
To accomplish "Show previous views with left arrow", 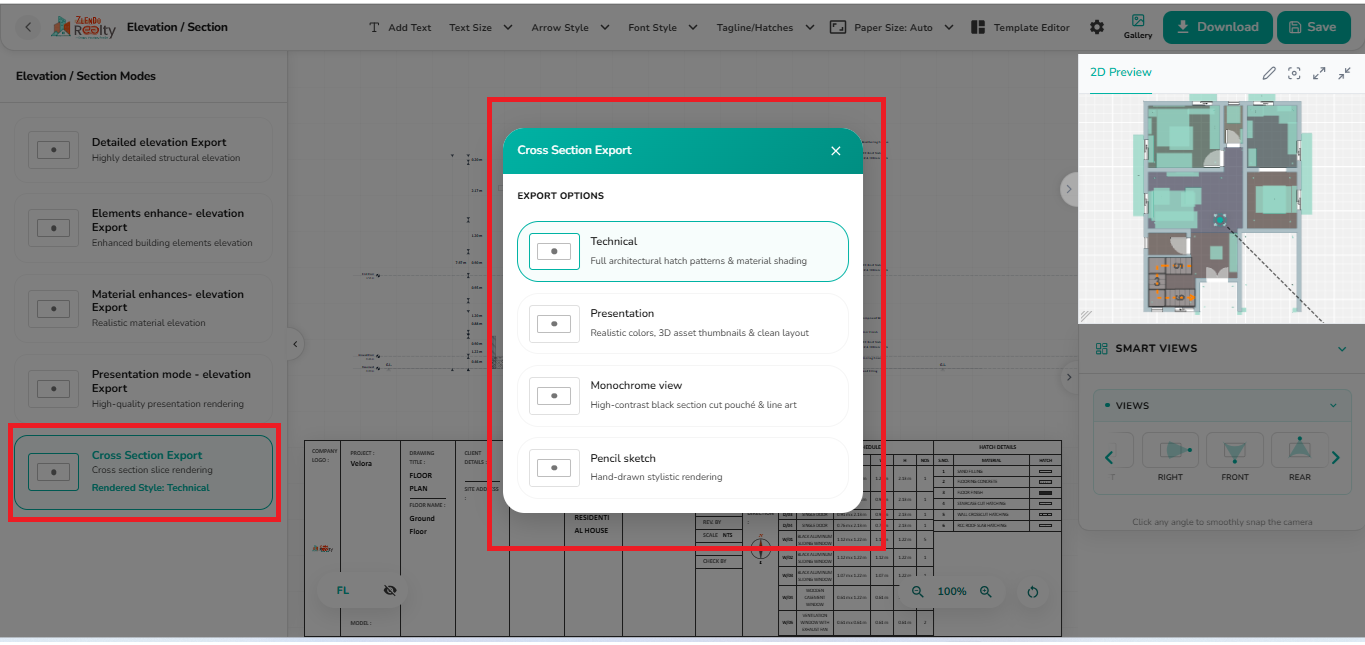I will 1108,458.
